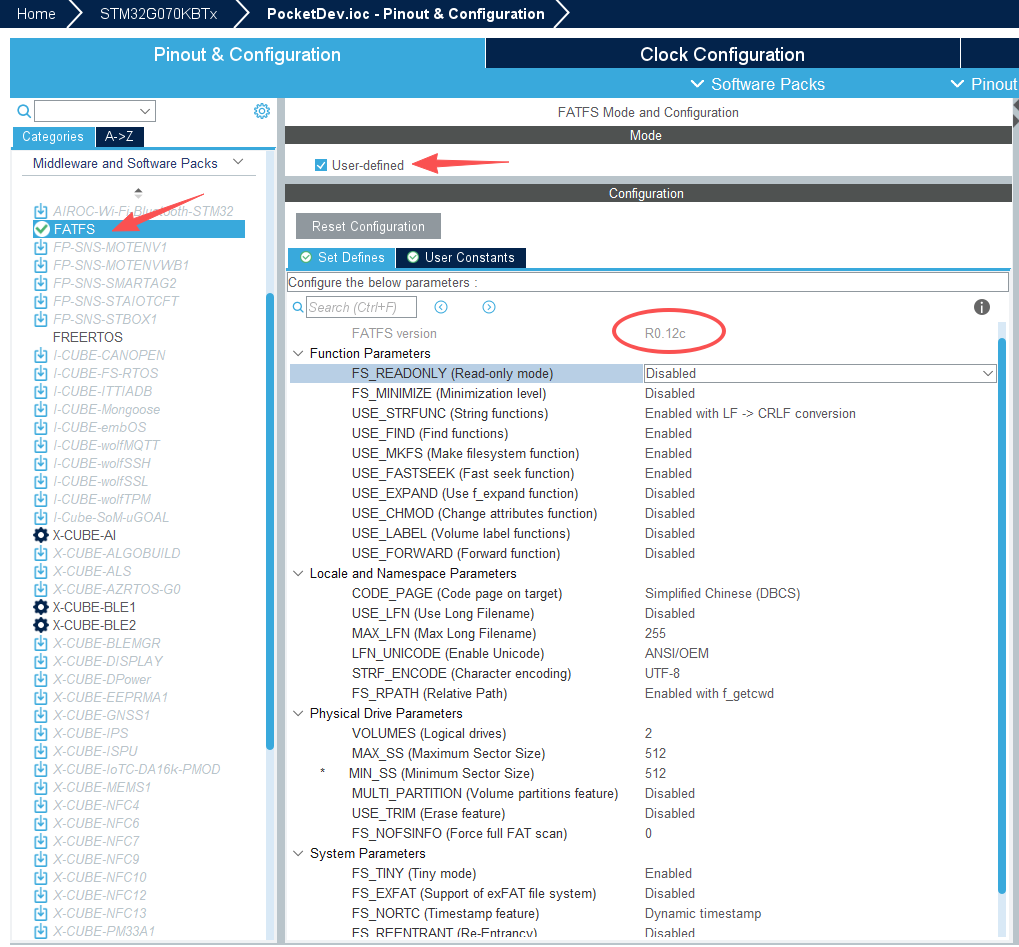Click the green check icon next to FATFS
The image size is (1019, 947).
pos(42,229)
